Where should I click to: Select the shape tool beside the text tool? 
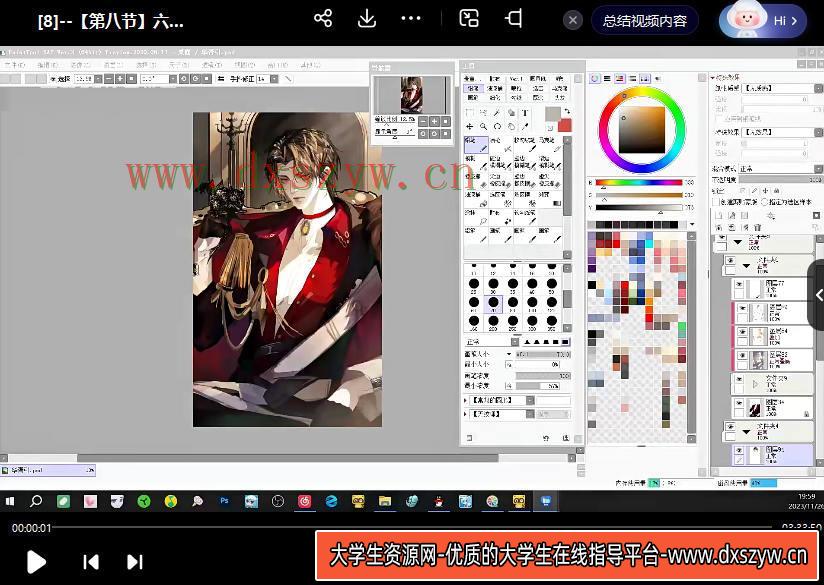[511, 112]
